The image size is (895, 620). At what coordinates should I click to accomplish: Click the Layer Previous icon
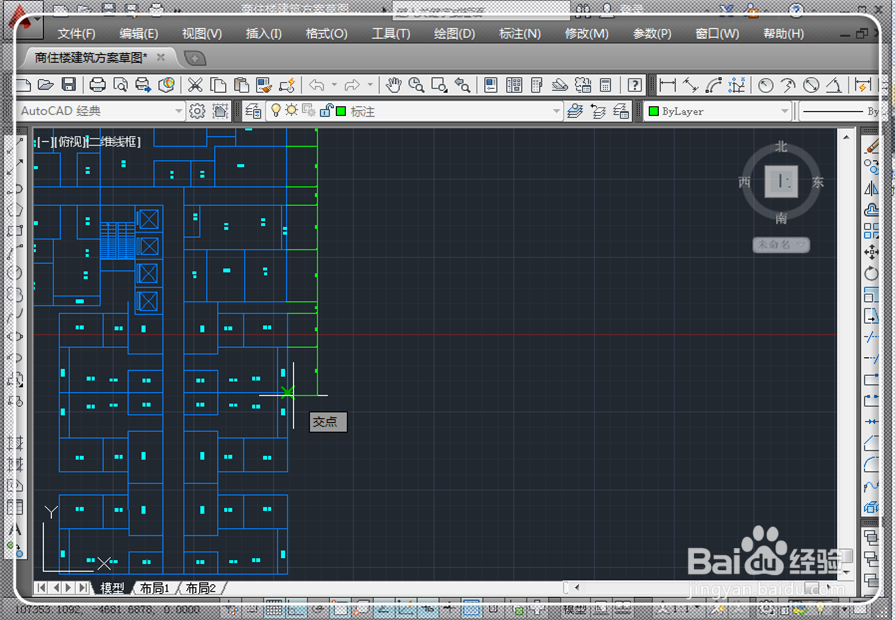(598, 111)
